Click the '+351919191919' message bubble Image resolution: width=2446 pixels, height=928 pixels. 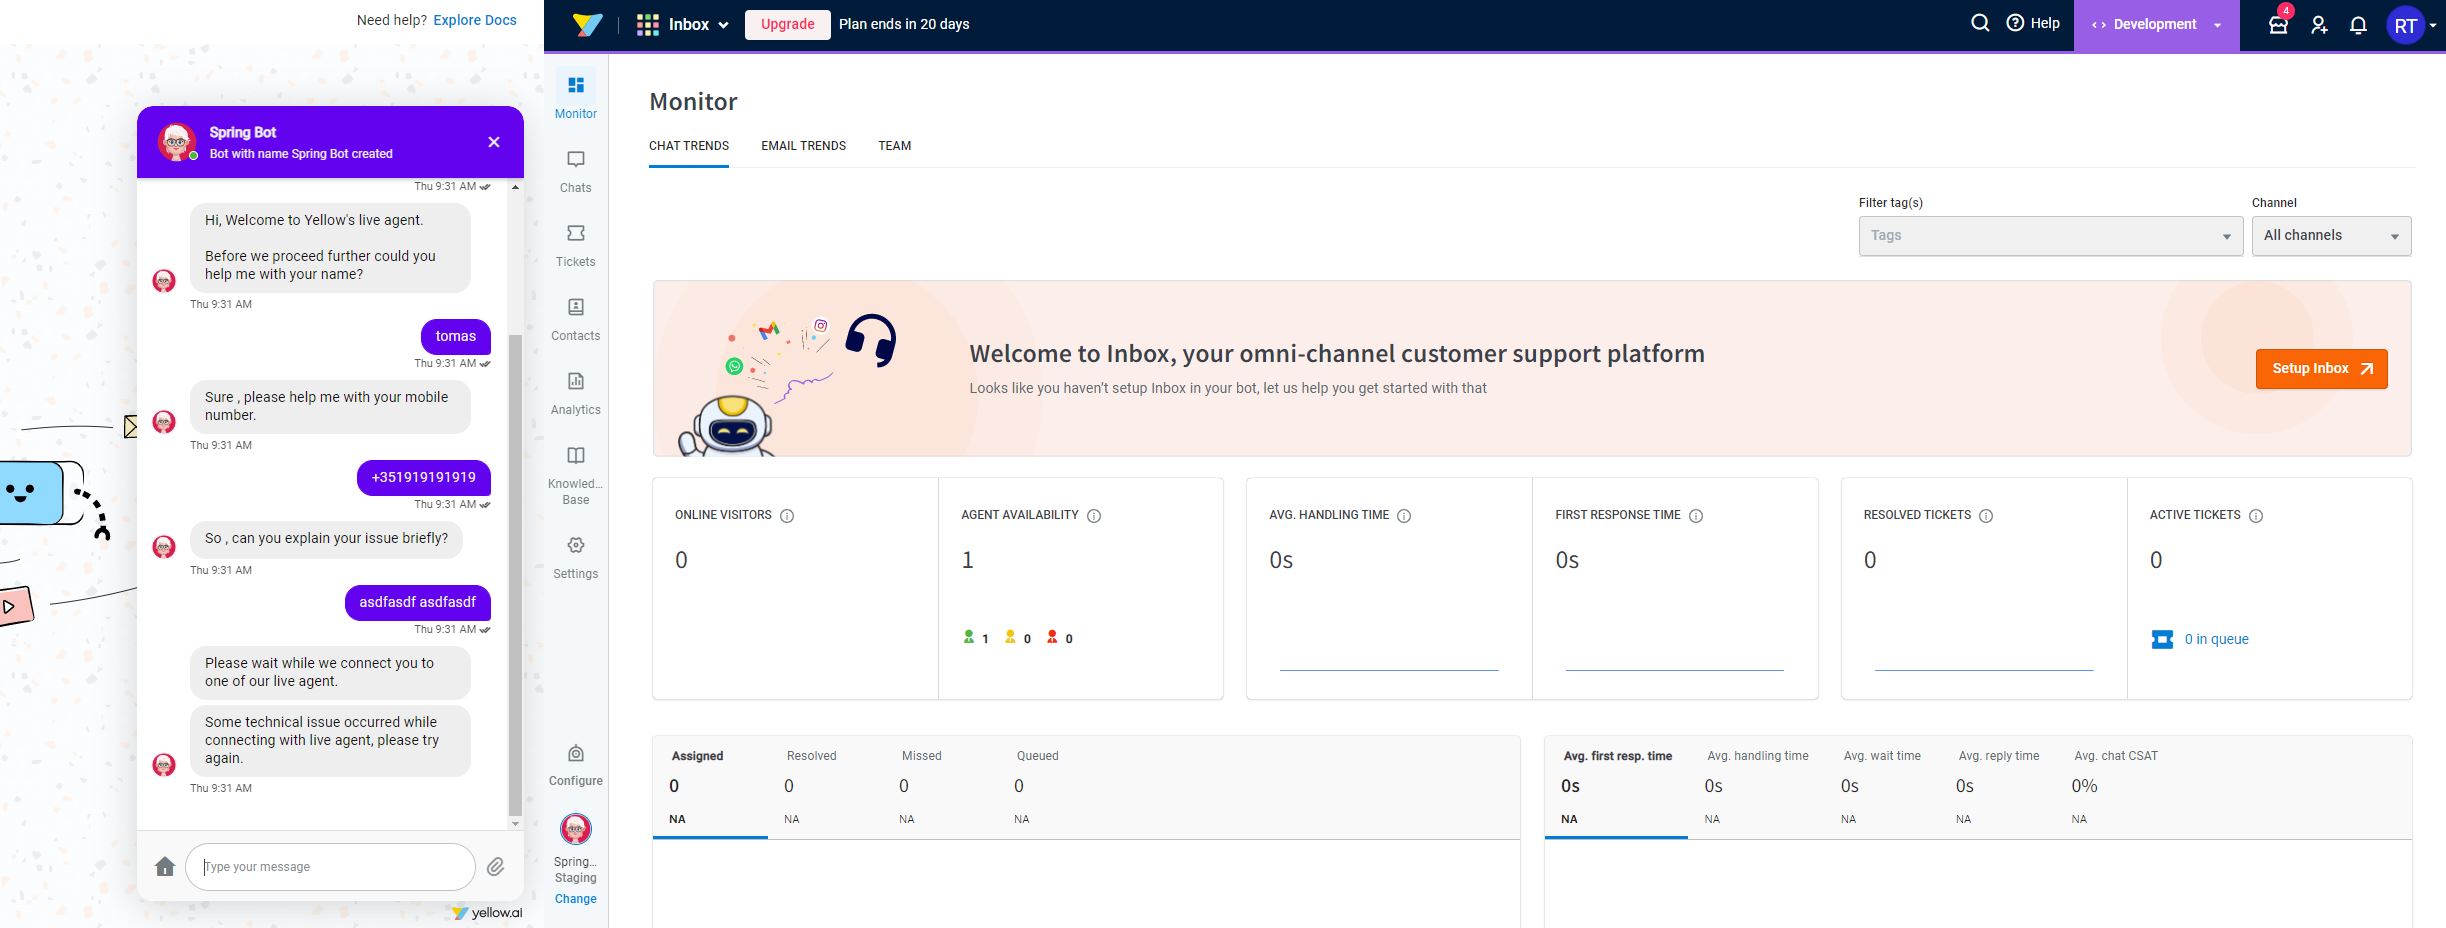click(x=424, y=477)
